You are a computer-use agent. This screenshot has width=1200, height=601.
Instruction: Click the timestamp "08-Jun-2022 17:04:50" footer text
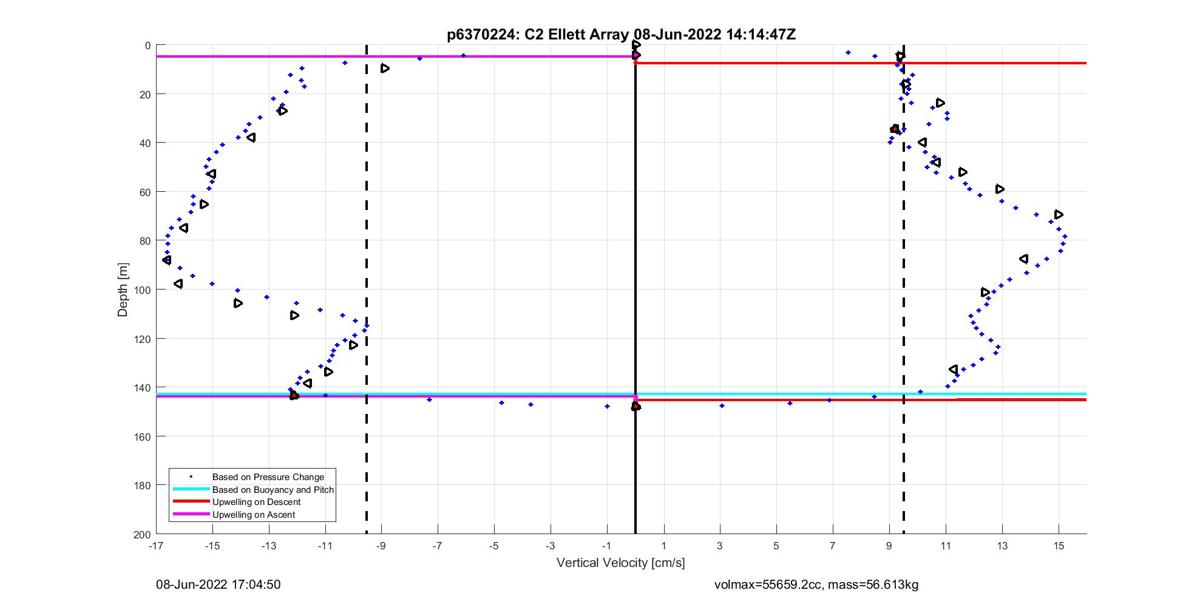[218, 584]
